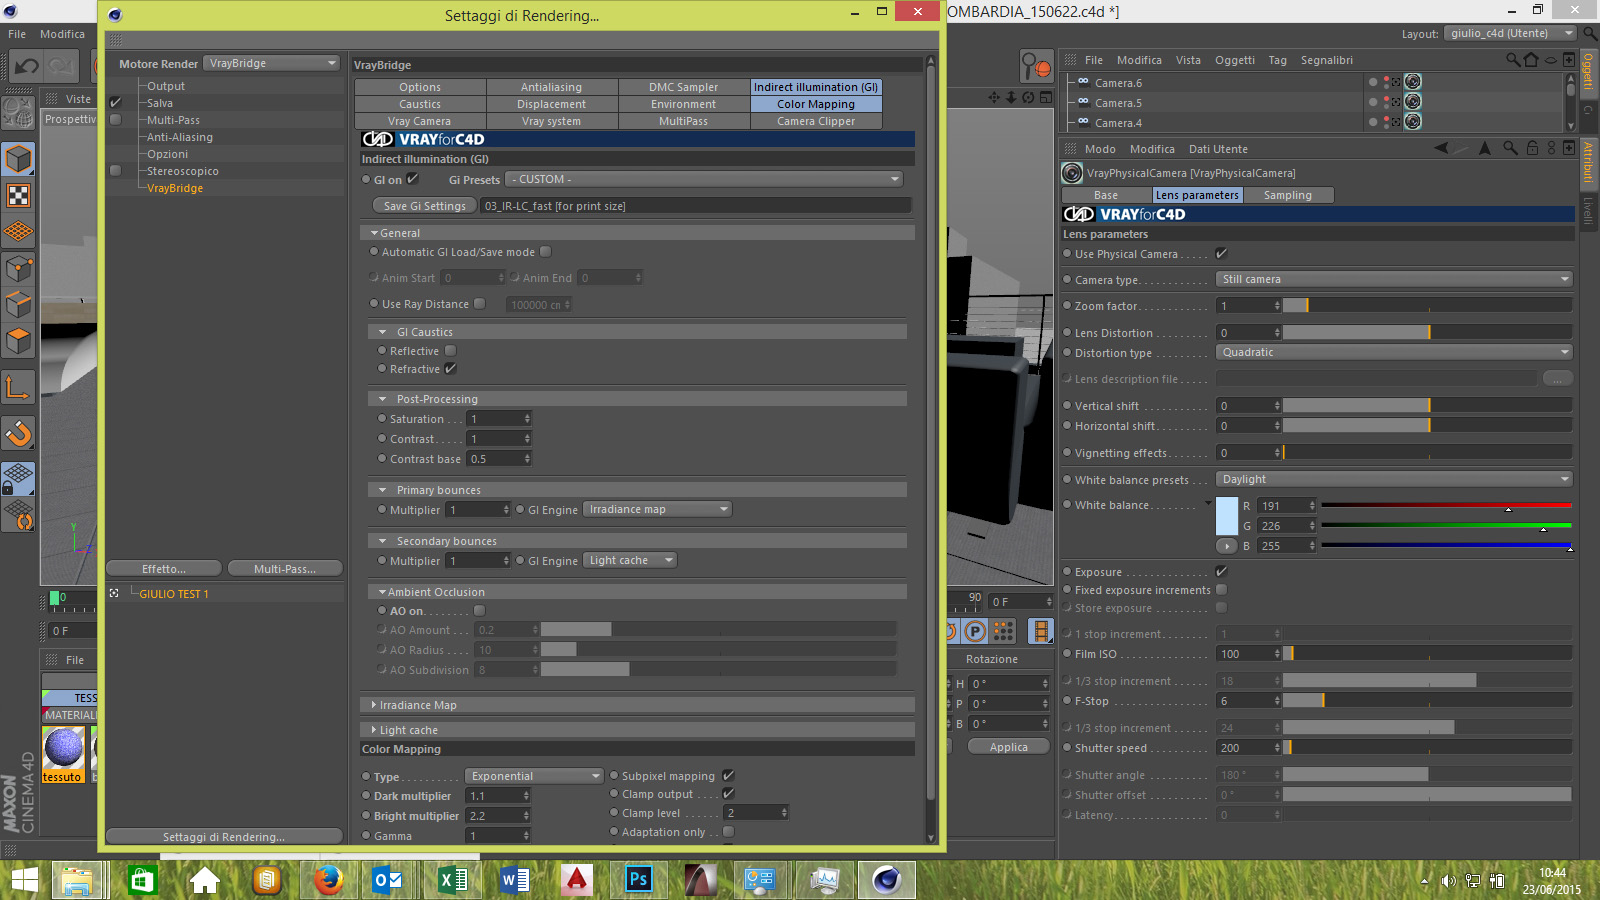Click the home icon in Object Manager
This screenshot has width=1600, height=900.
click(x=1531, y=60)
